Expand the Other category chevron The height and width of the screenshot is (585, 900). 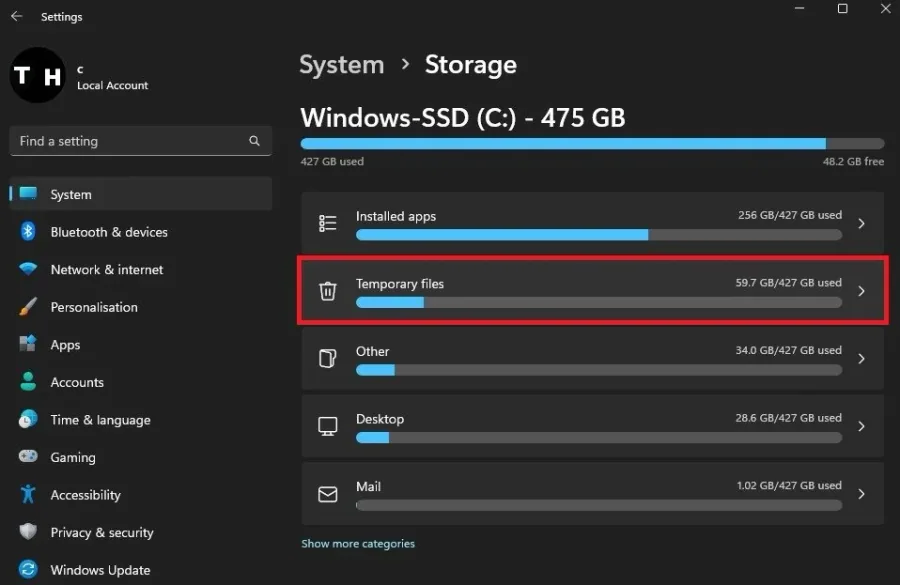tap(862, 359)
